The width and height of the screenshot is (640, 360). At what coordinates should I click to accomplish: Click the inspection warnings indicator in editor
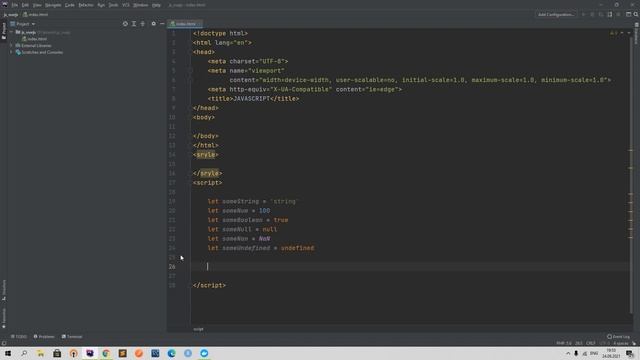pyautogui.click(x=613, y=33)
